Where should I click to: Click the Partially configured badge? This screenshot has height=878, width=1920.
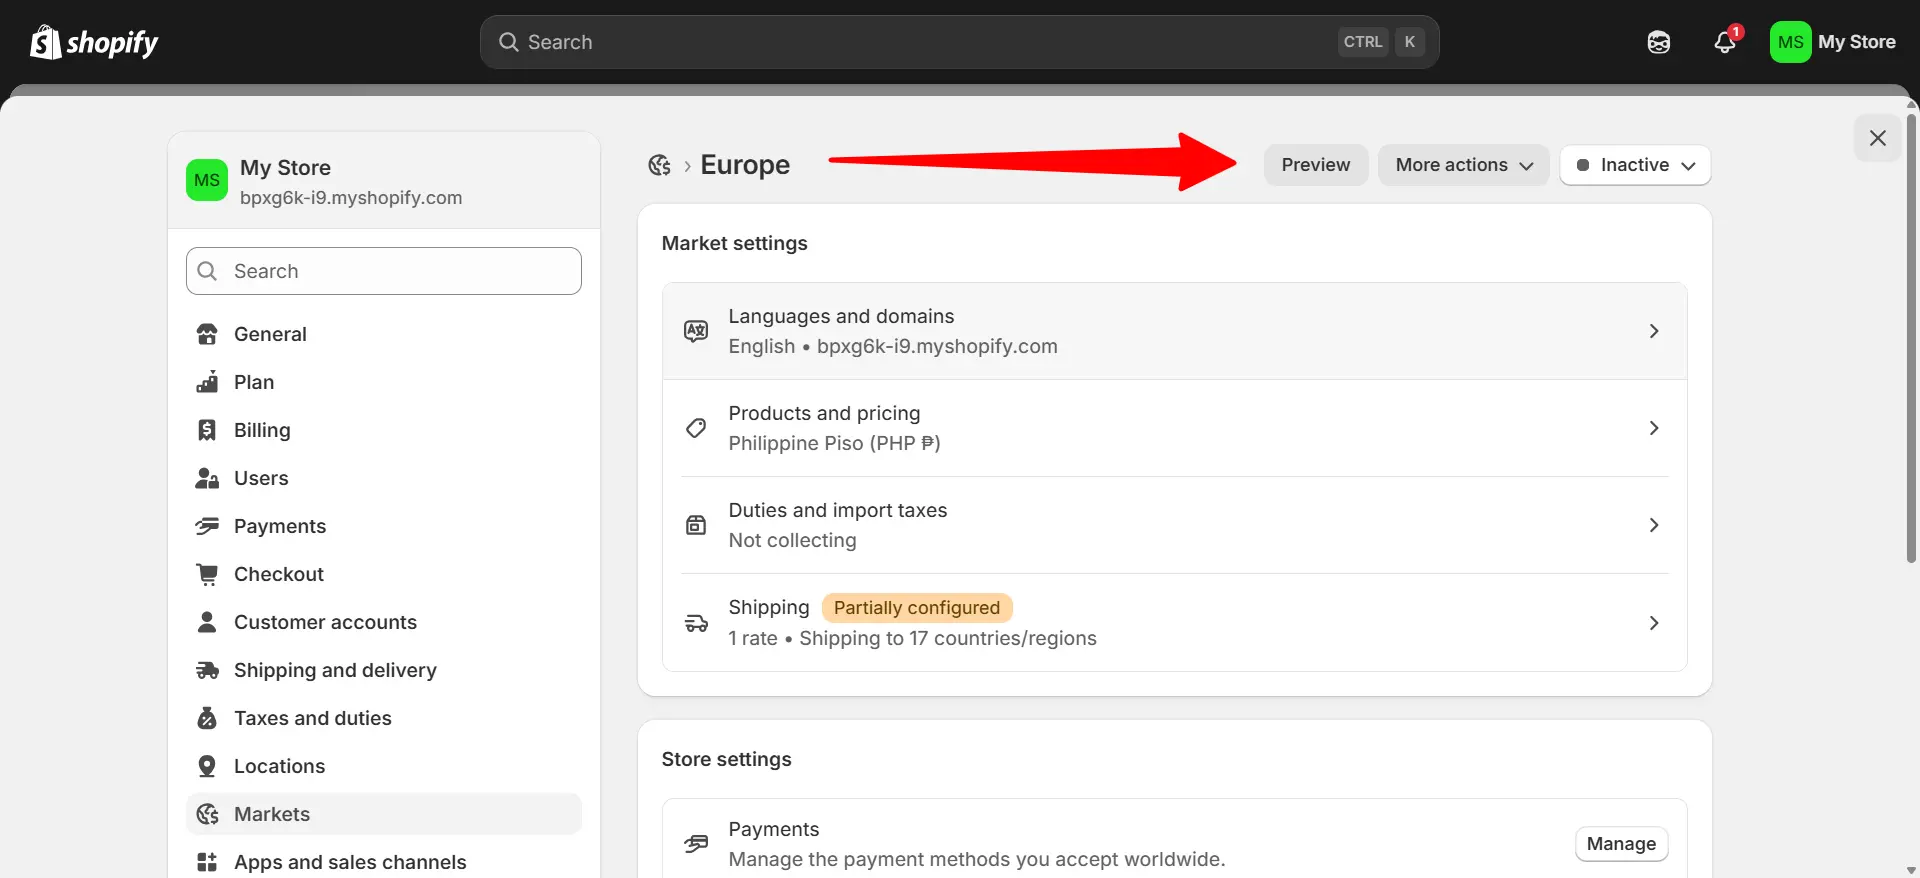click(x=917, y=608)
